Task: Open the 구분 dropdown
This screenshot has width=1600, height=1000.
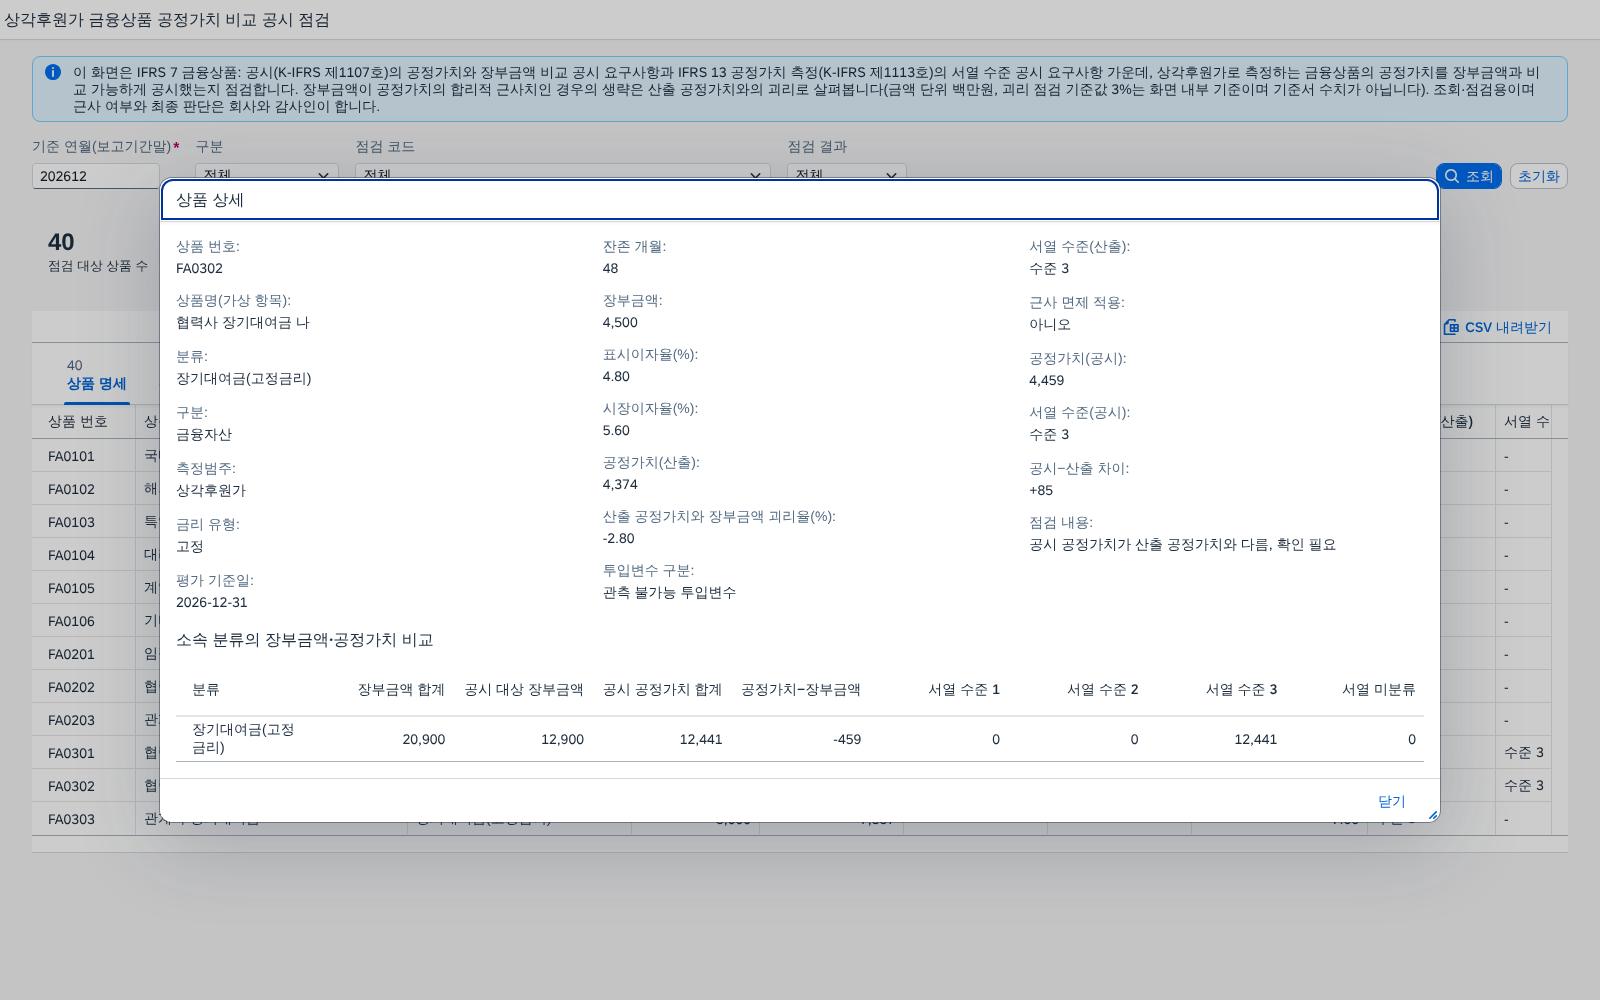Action: click(x=266, y=174)
